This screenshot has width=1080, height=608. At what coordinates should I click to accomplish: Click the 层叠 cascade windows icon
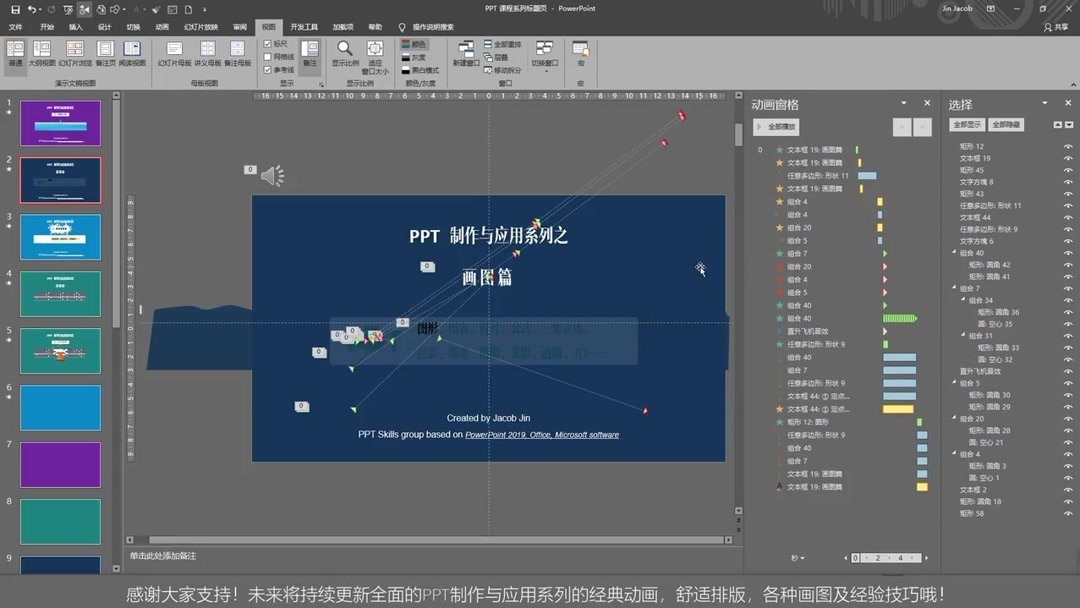tap(487, 59)
